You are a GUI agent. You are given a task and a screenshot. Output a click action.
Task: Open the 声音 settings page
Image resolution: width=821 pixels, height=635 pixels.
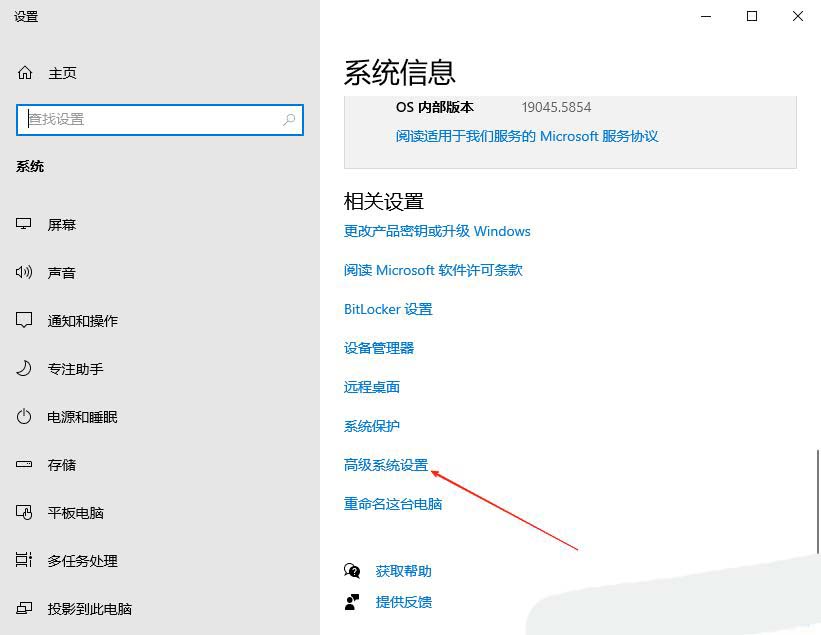point(61,273)
